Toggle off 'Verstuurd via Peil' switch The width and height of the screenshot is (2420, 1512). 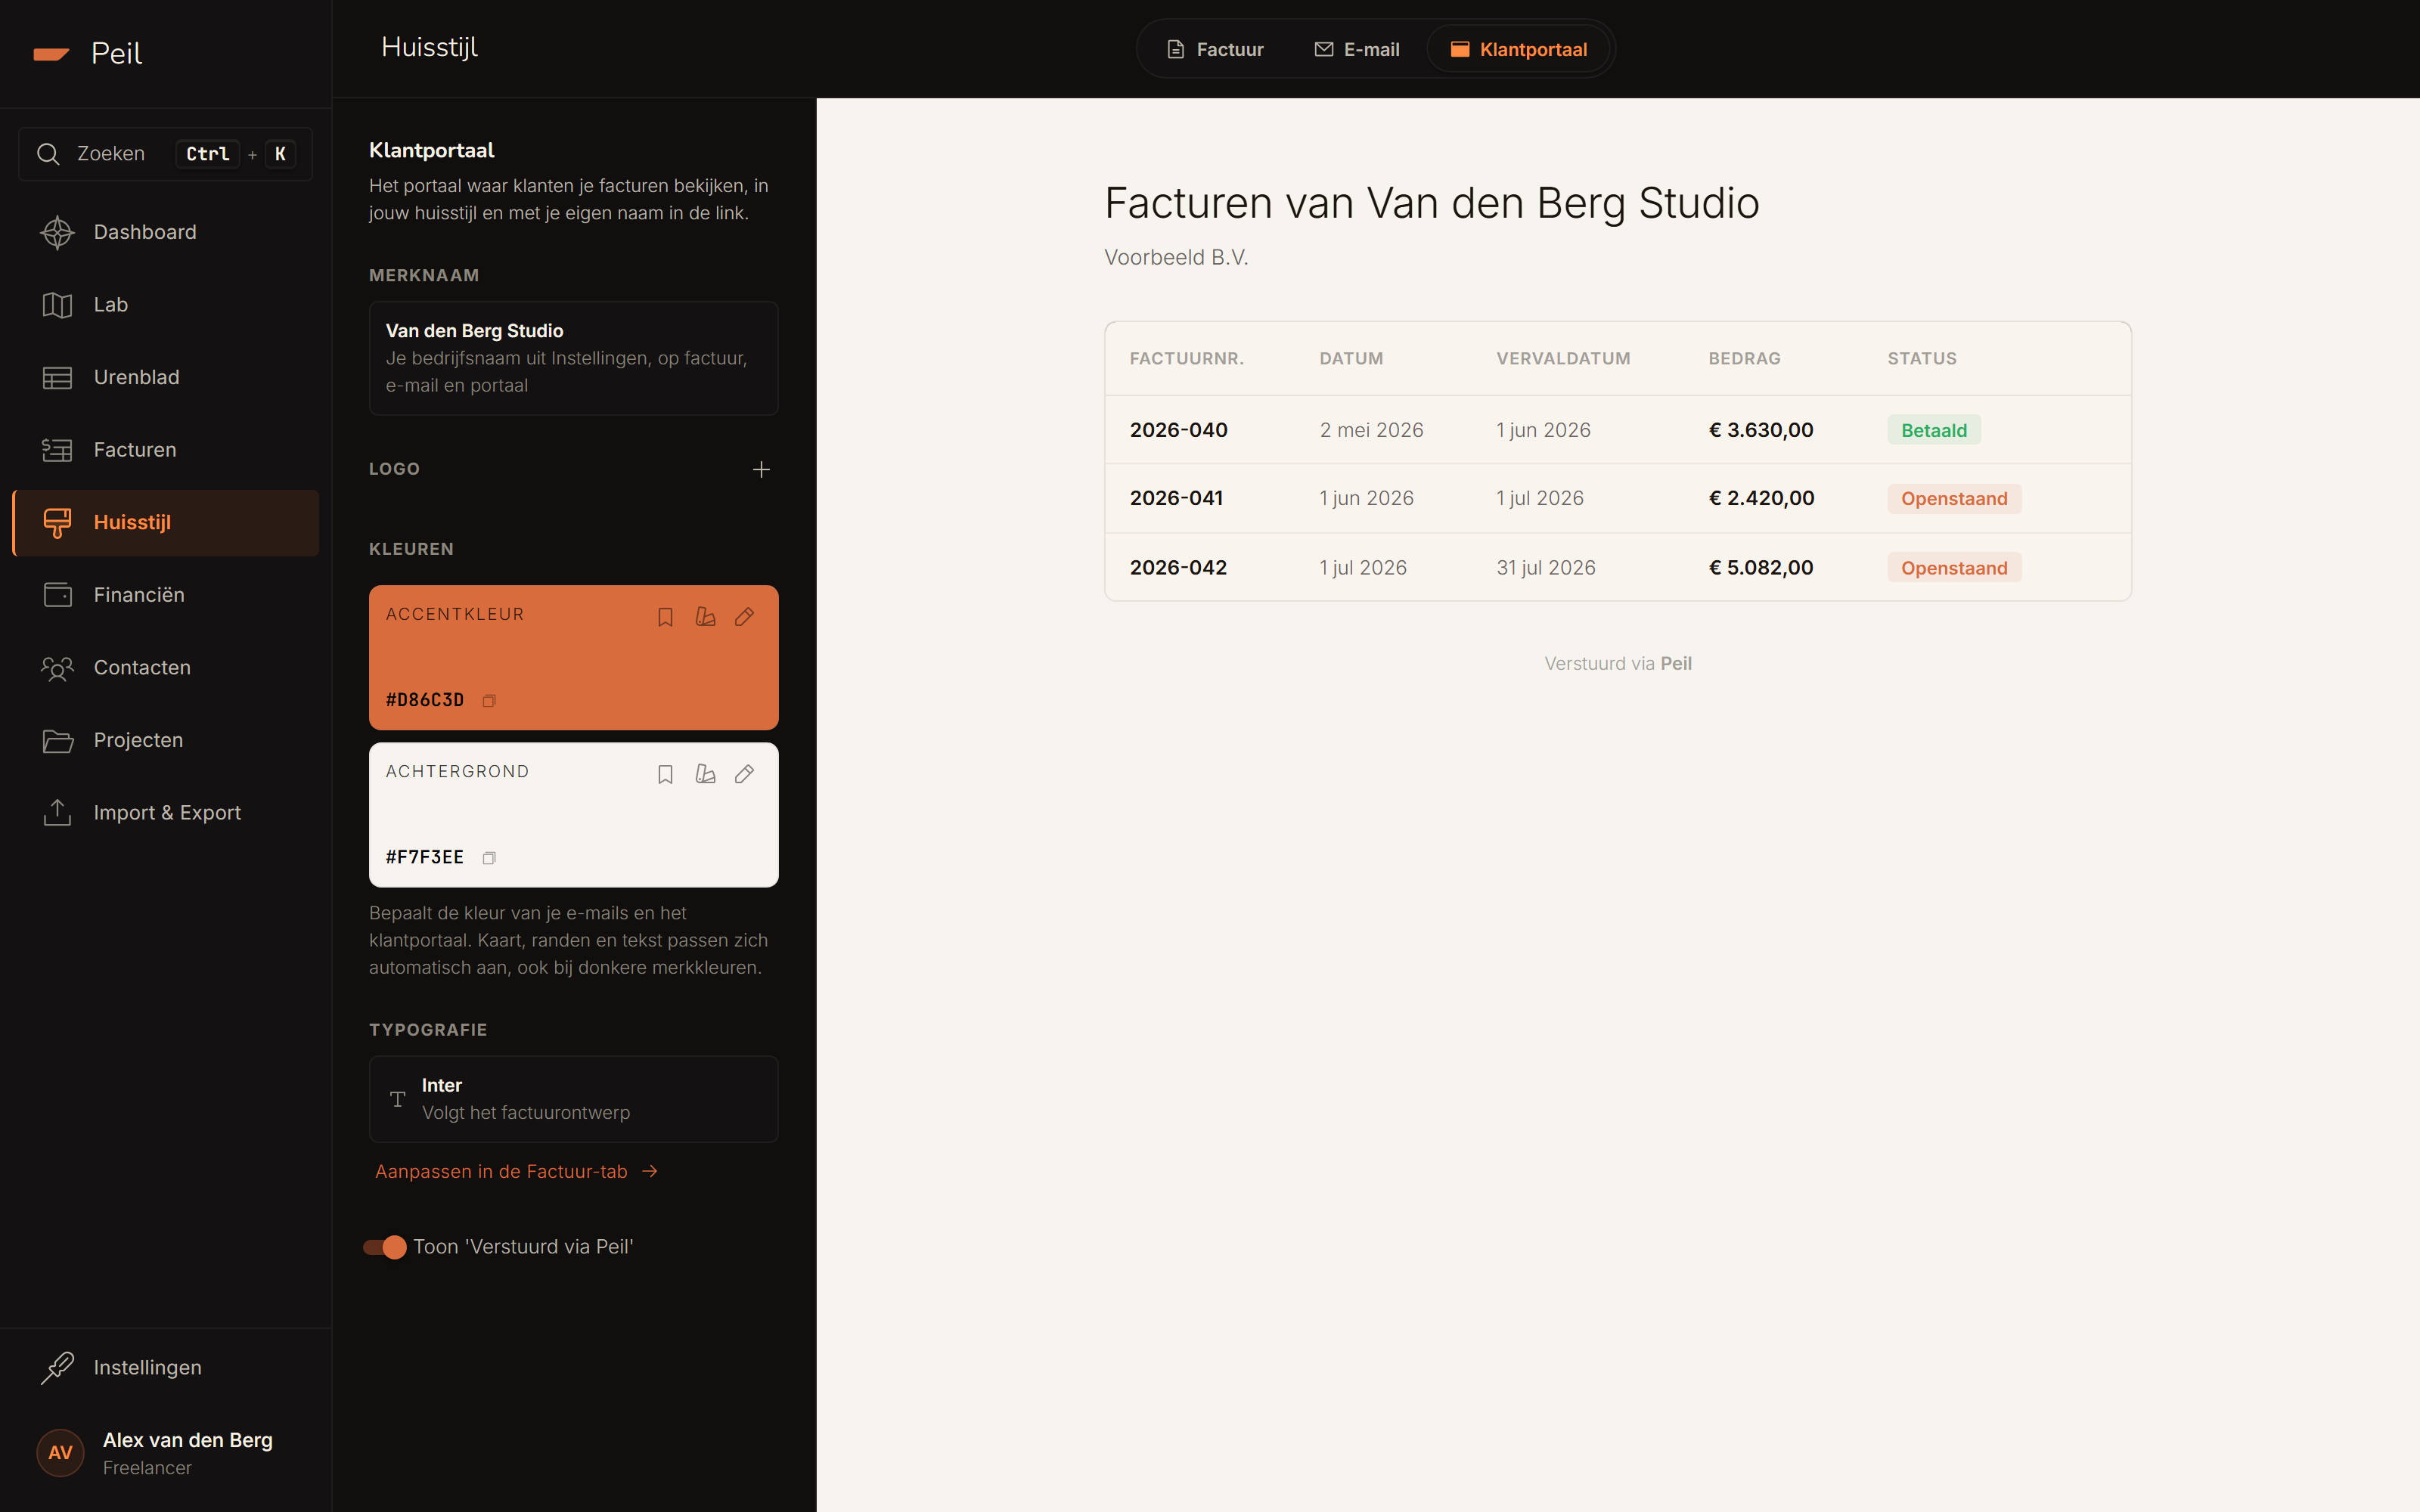pyautogui.click(x=385, y=1247)
